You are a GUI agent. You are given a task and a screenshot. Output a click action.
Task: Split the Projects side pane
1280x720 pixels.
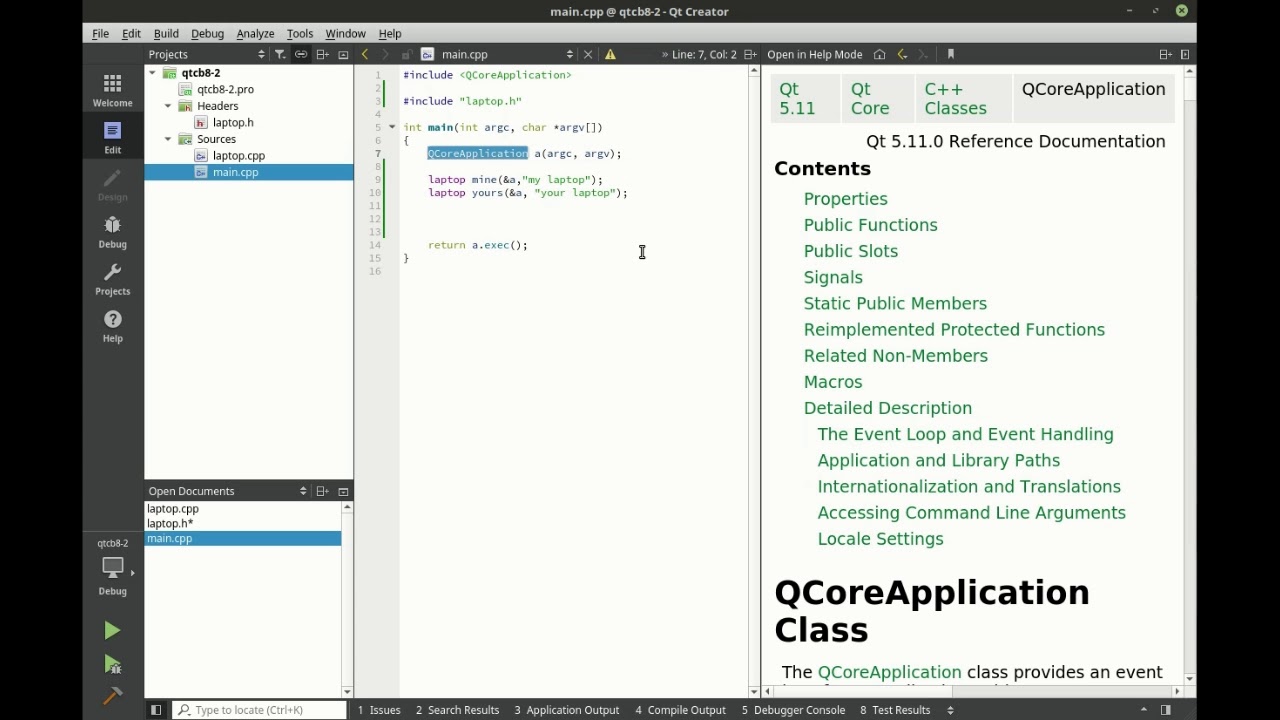pyautogui.click(x=322, y=54)
